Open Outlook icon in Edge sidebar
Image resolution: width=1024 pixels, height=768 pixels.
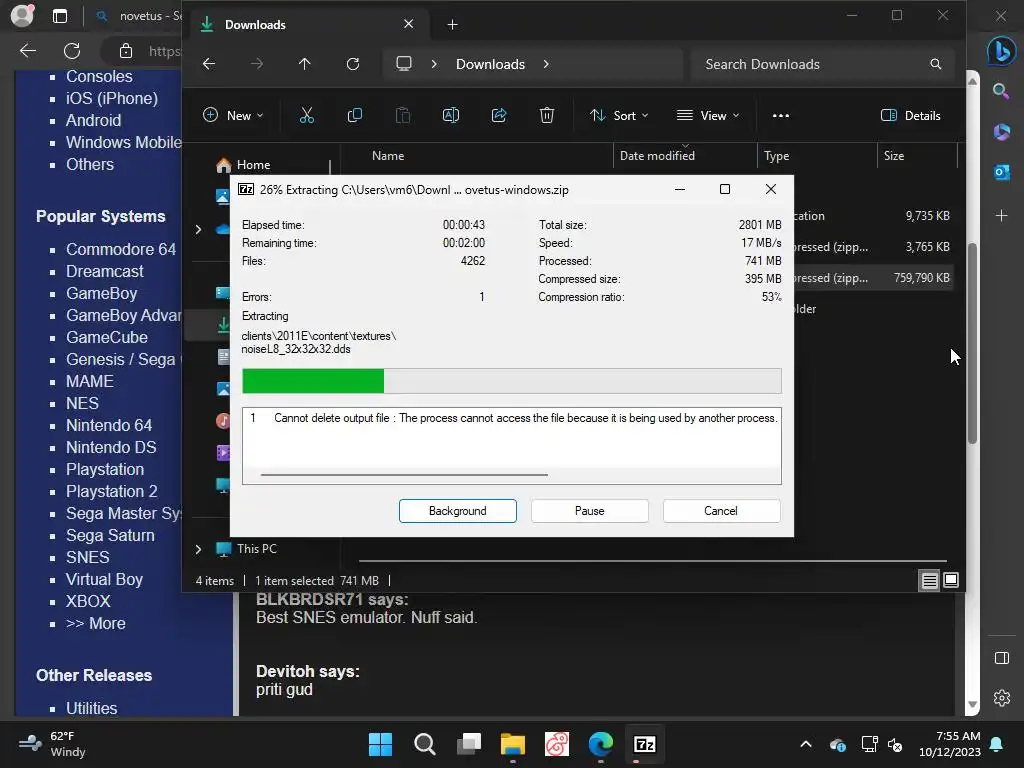(1001, 172)
